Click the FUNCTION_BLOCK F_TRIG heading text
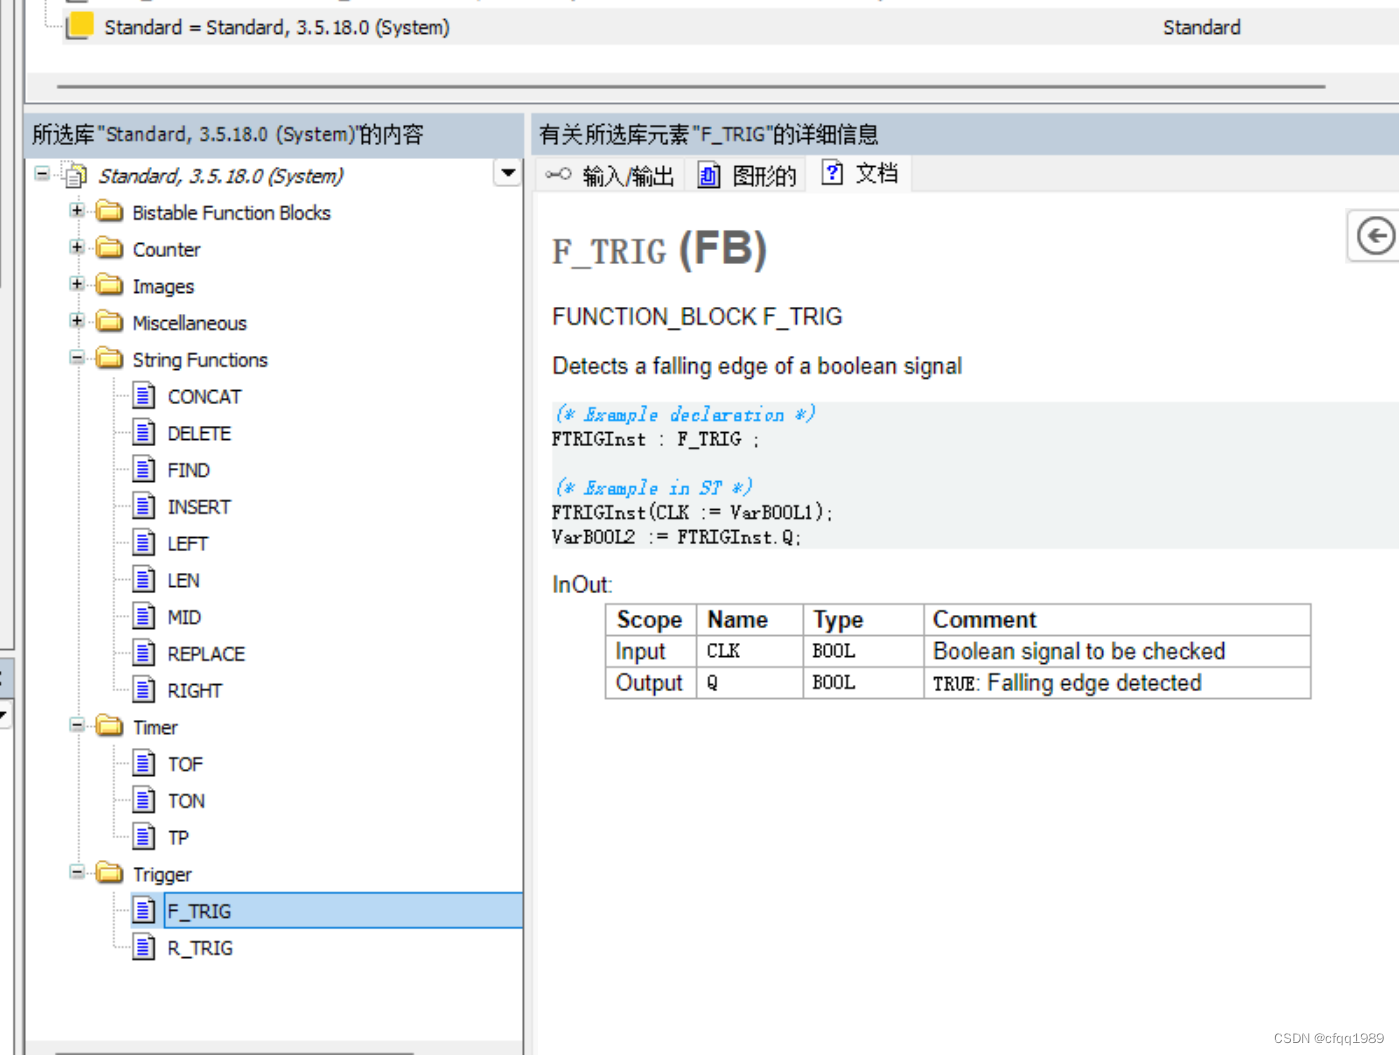This screenshot has height=1055, width=1399. point(697,317)
